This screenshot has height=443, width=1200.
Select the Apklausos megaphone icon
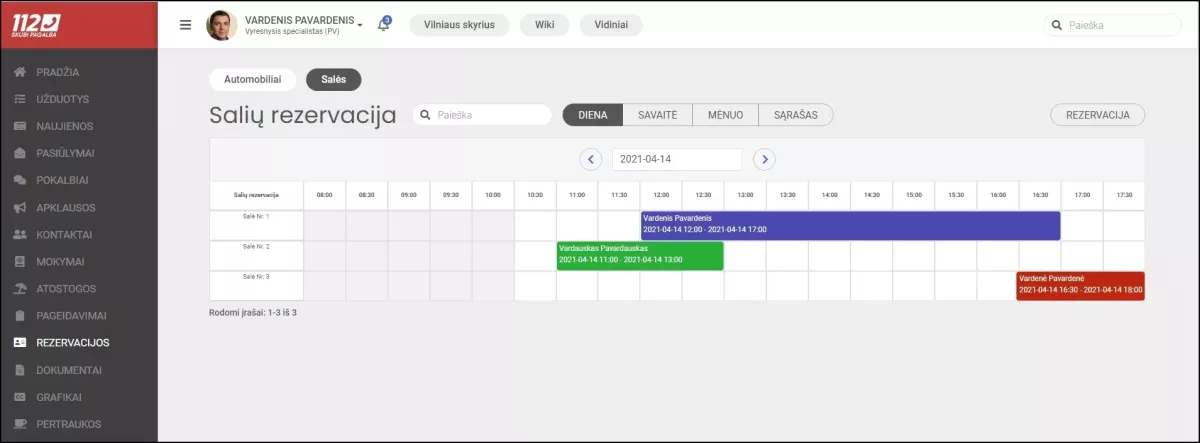click(x=20, y=208)
